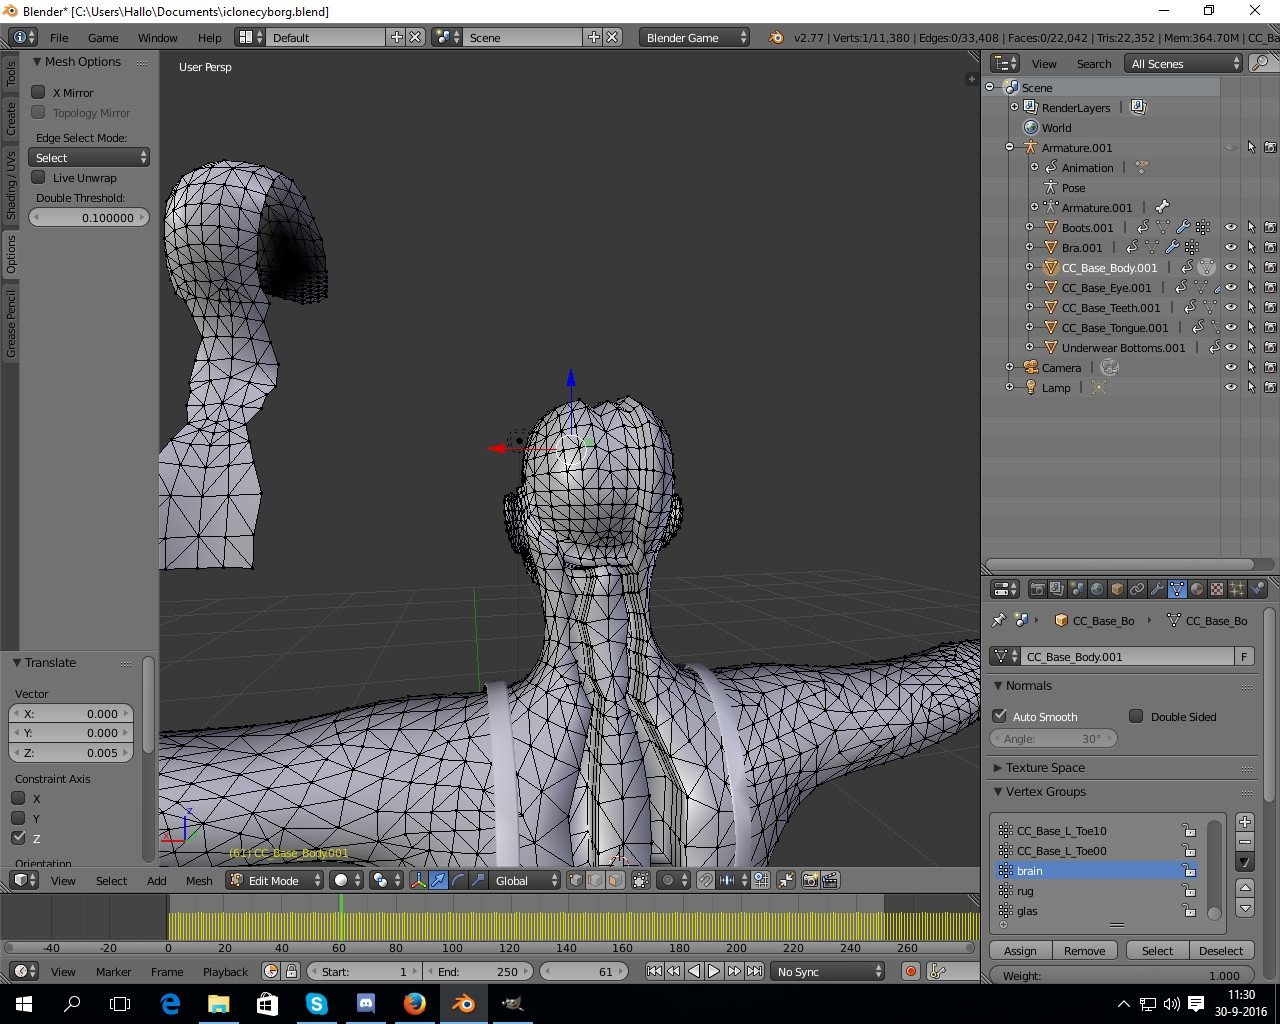
Task: Click the Remove vertex group assignment button
Action: [x=1084, y=950]
